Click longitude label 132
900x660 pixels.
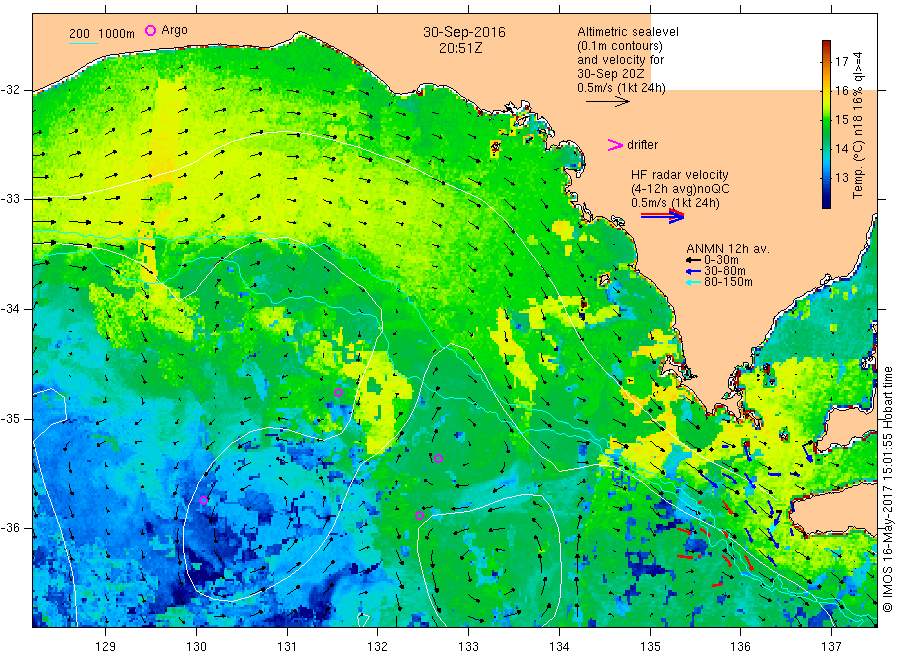[378, 647]
